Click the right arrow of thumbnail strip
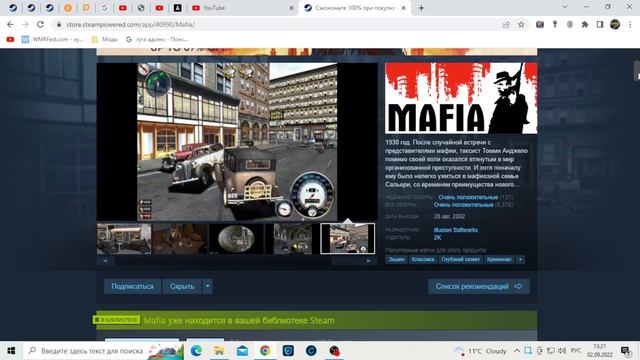Screen dimensions: 640x360 pyautogui.click(x=369, y=260)
